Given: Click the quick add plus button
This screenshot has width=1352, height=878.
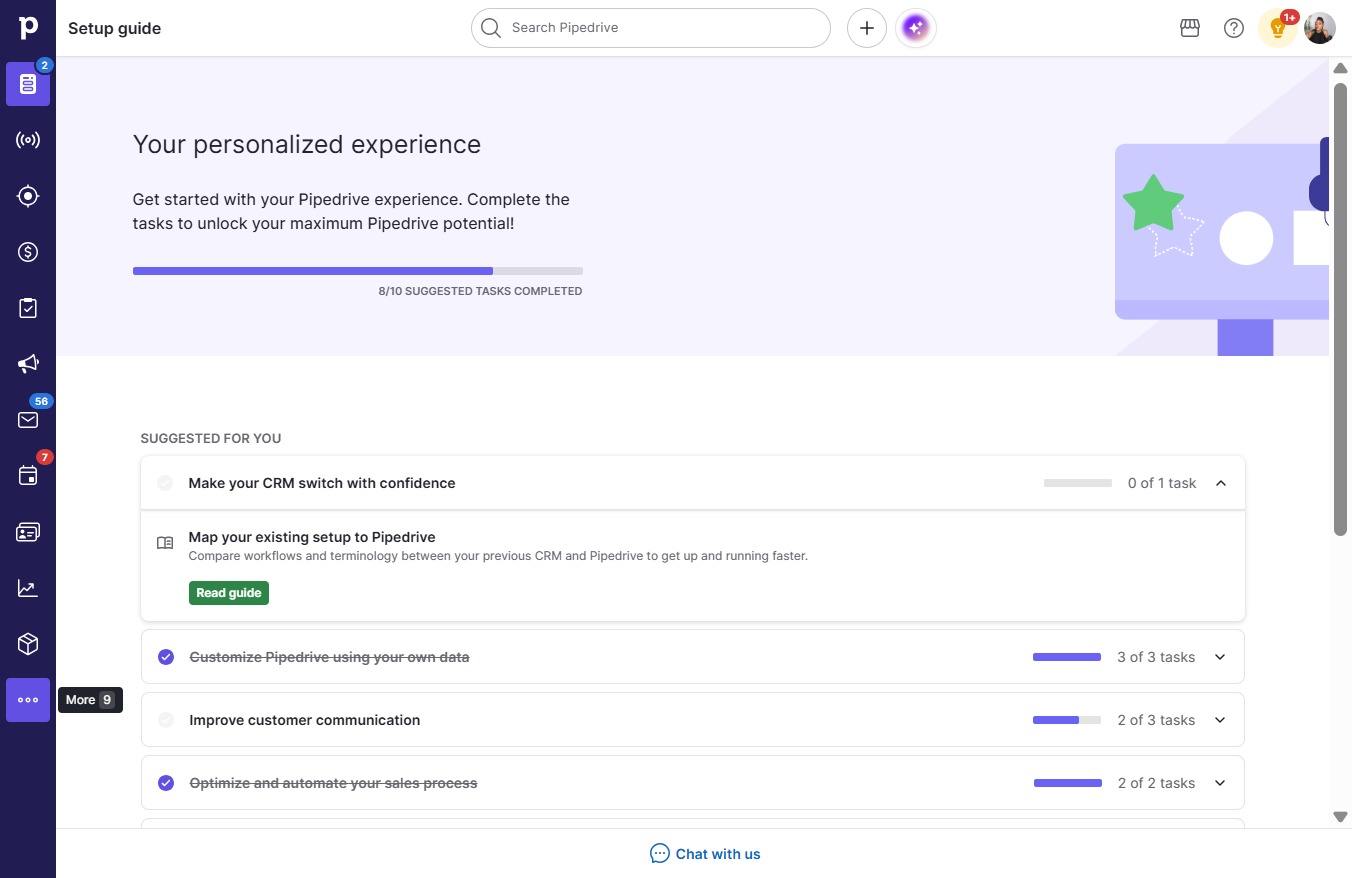Looking at the screenshot, I should 867,28.
